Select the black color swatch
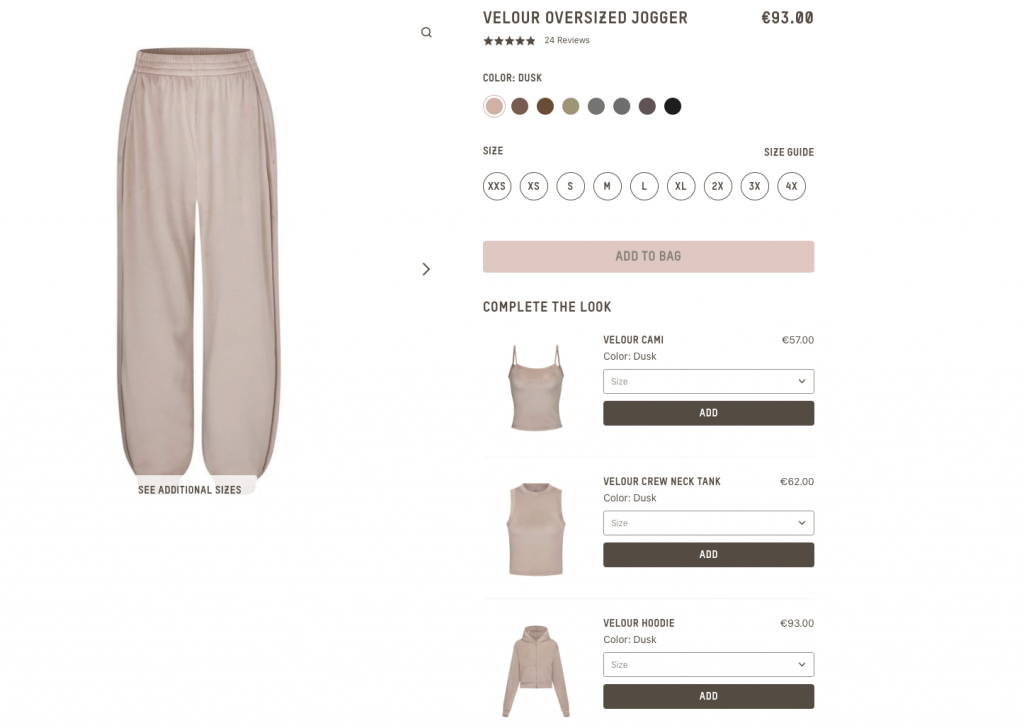The image size is (1024, 728). coord(673,106)
